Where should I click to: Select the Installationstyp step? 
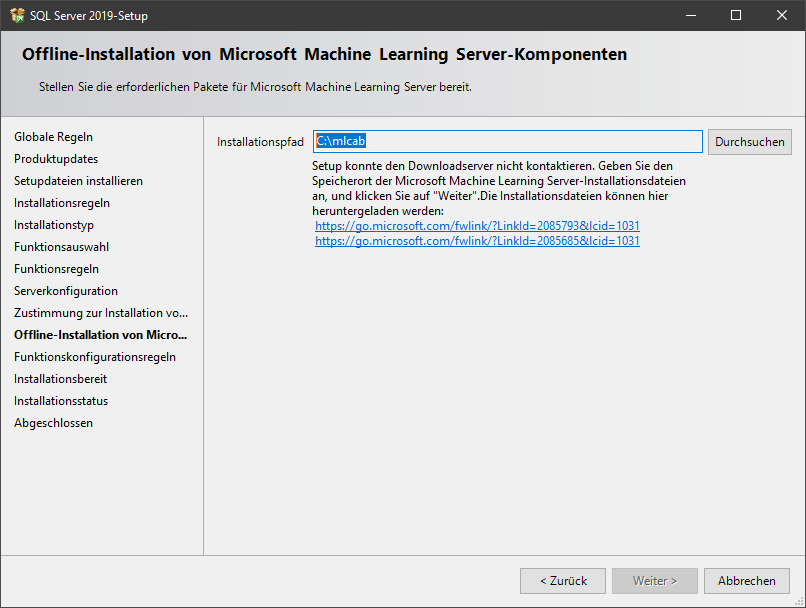[54, 225]
